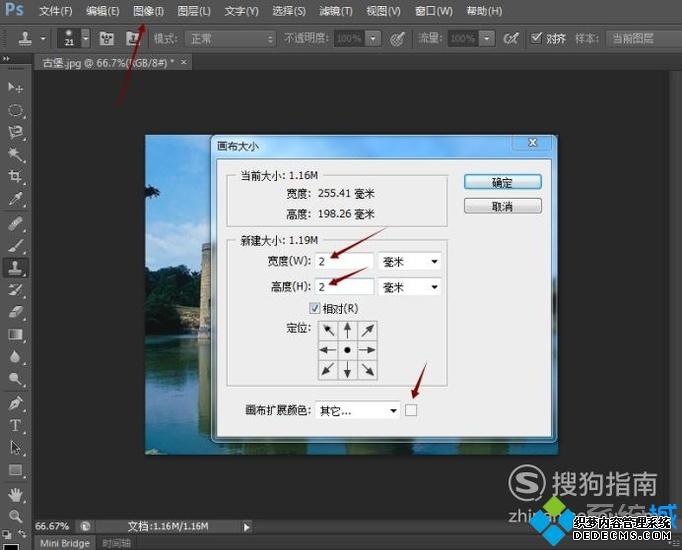Screen dimensions: 682x550
Task: Open canvas extension color dropdown (其它...)
Action: click(x=357, y=410)
